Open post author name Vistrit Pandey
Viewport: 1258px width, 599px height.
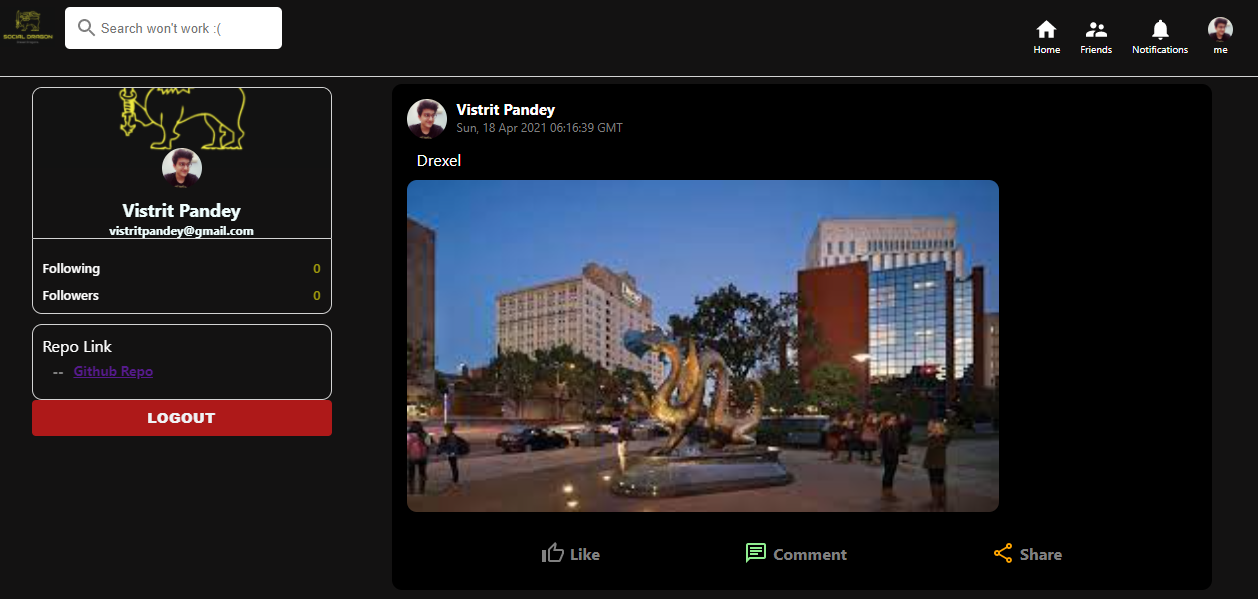tap(505, 110)
